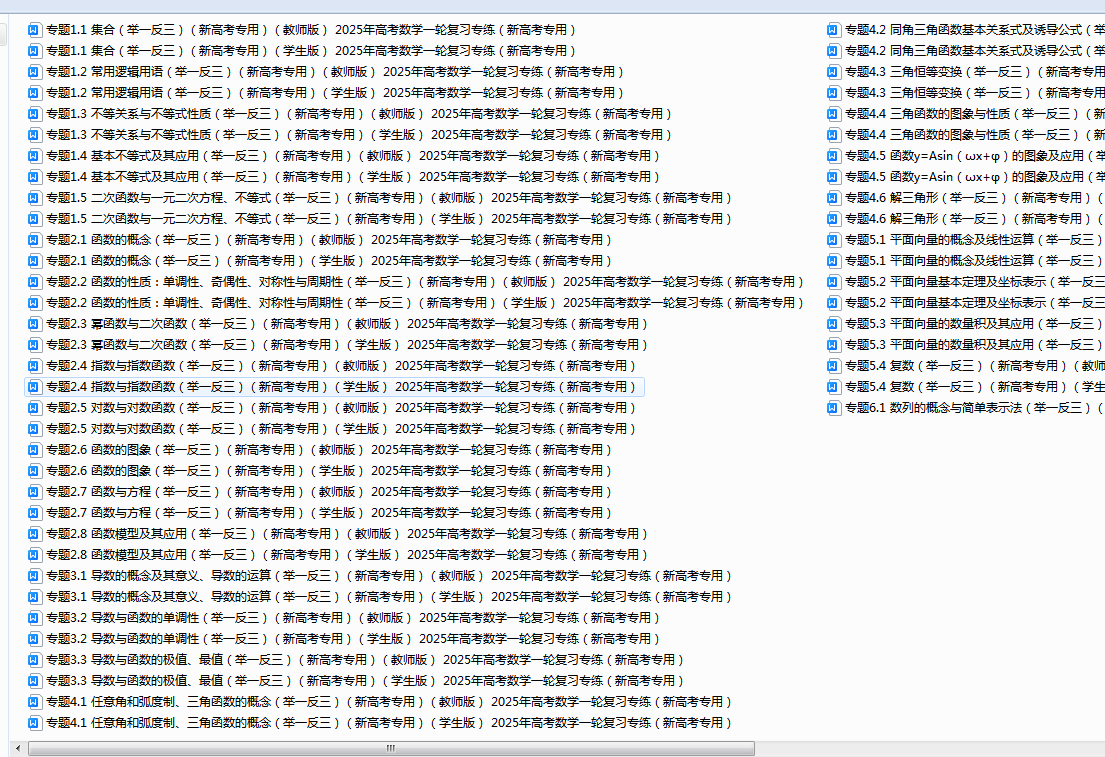Select the file name 专题5.4 复数 教师版 in right column

975,366
